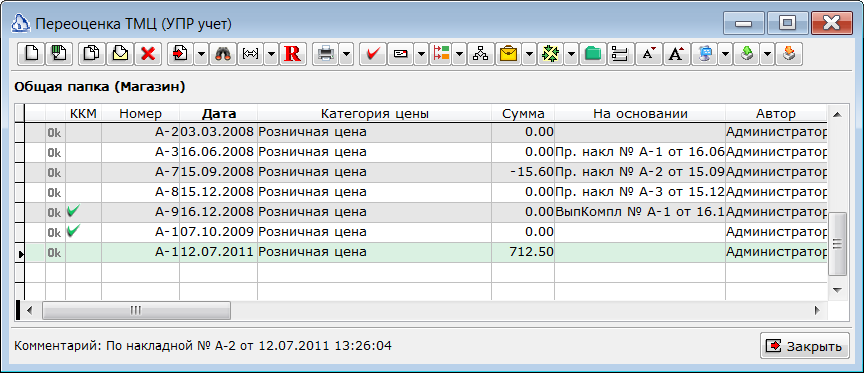Screen dimensions: 864x373
Task: Click the ККМ column header
Action: 83,114
